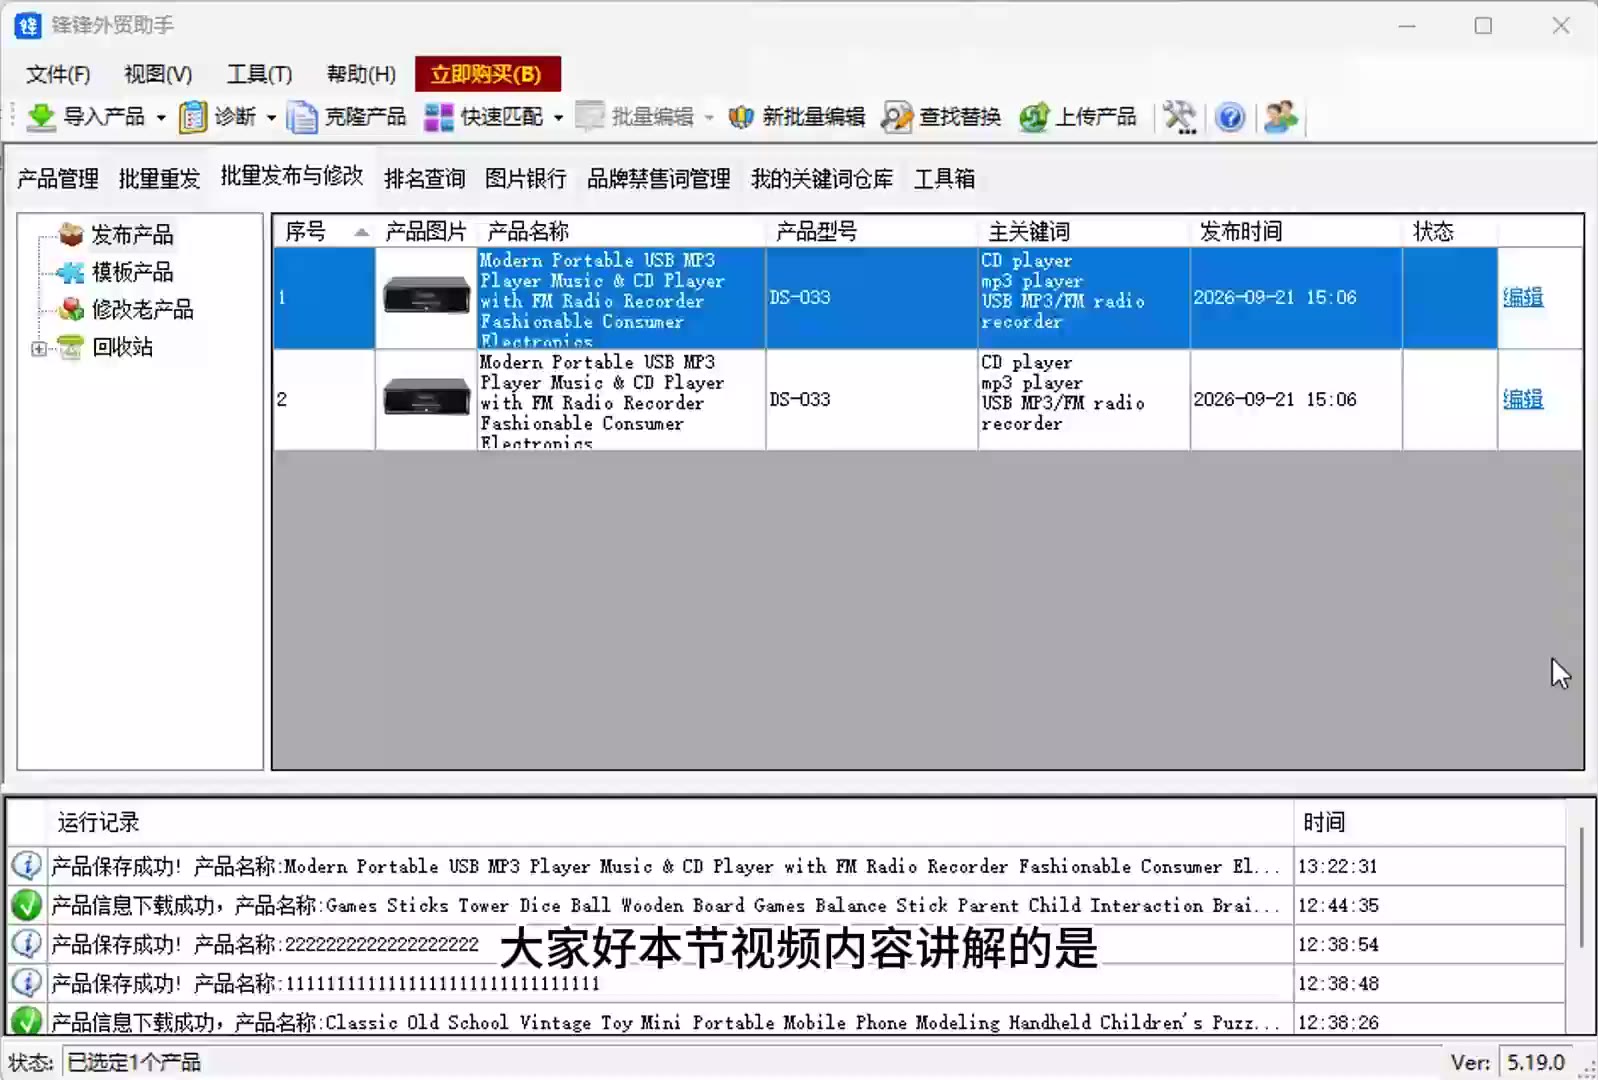1598x1080 pixels.
Task: Expand the 回收站 tree node
Action: (x=39, y=348)
